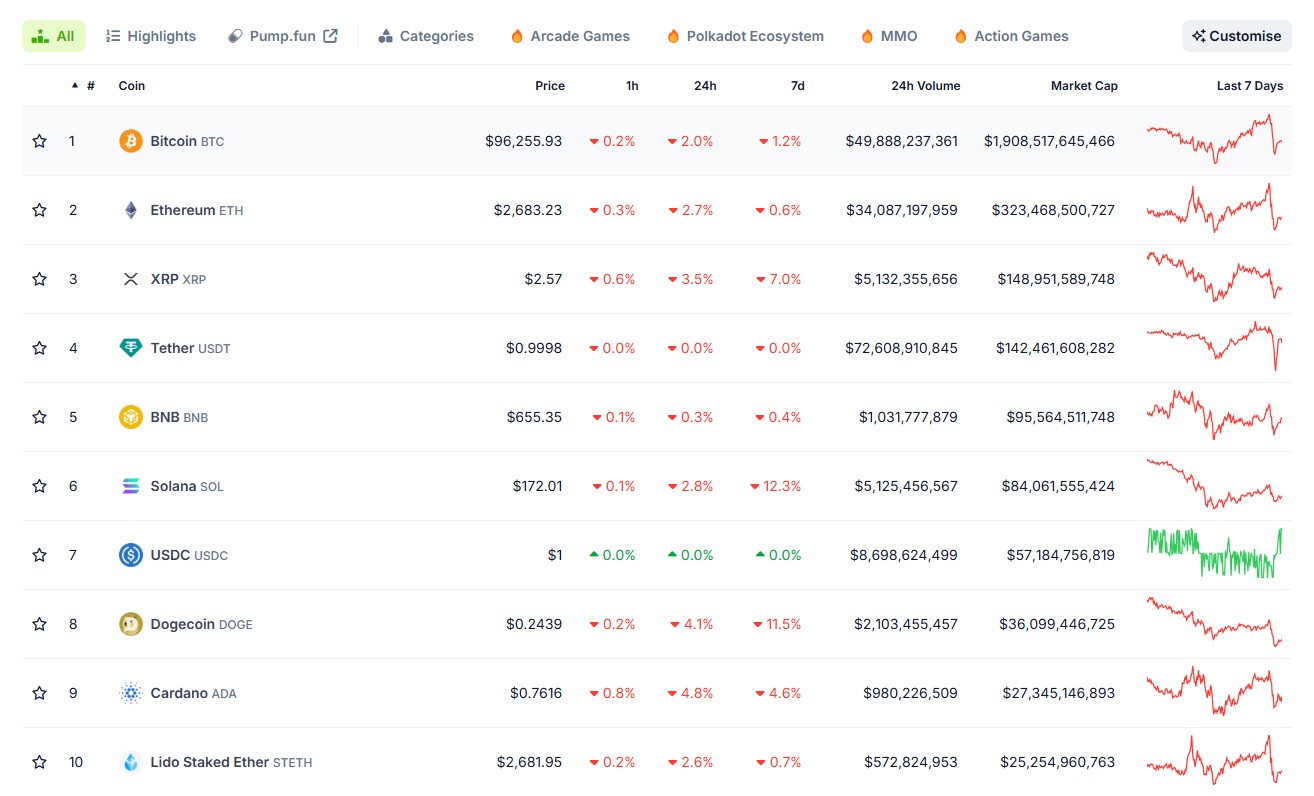Open the USDC coin name link
Screen dimensions: 1314x796
(x=189, y=555)
